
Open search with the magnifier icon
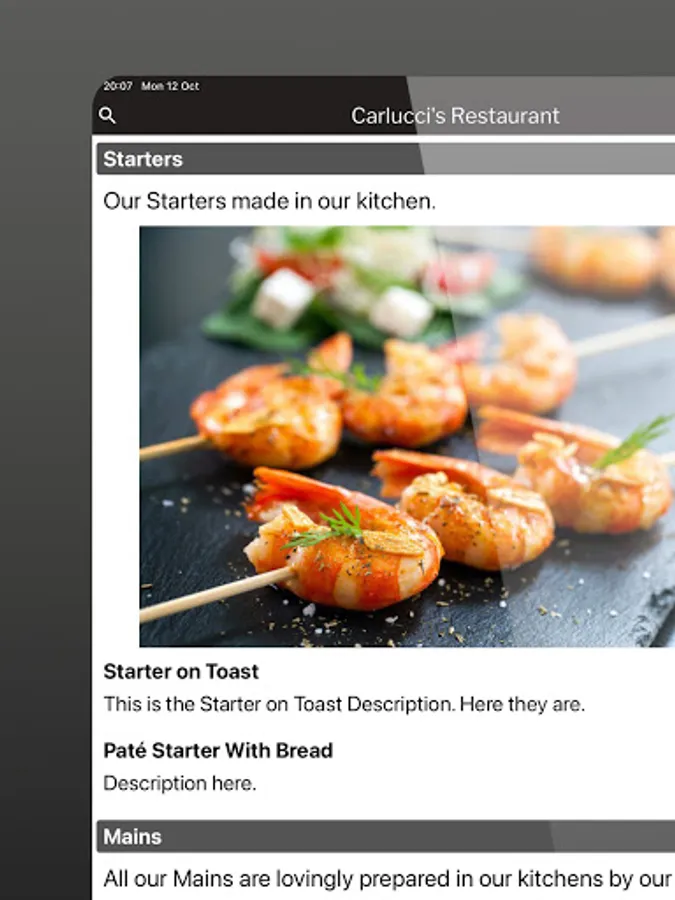click(107, 115)
